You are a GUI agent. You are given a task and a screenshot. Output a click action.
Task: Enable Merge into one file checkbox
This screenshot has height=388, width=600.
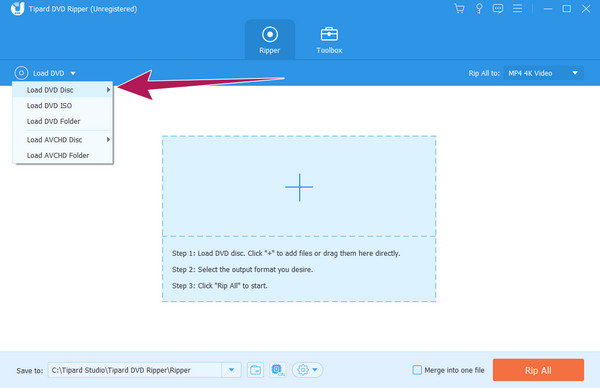[417, 370]
